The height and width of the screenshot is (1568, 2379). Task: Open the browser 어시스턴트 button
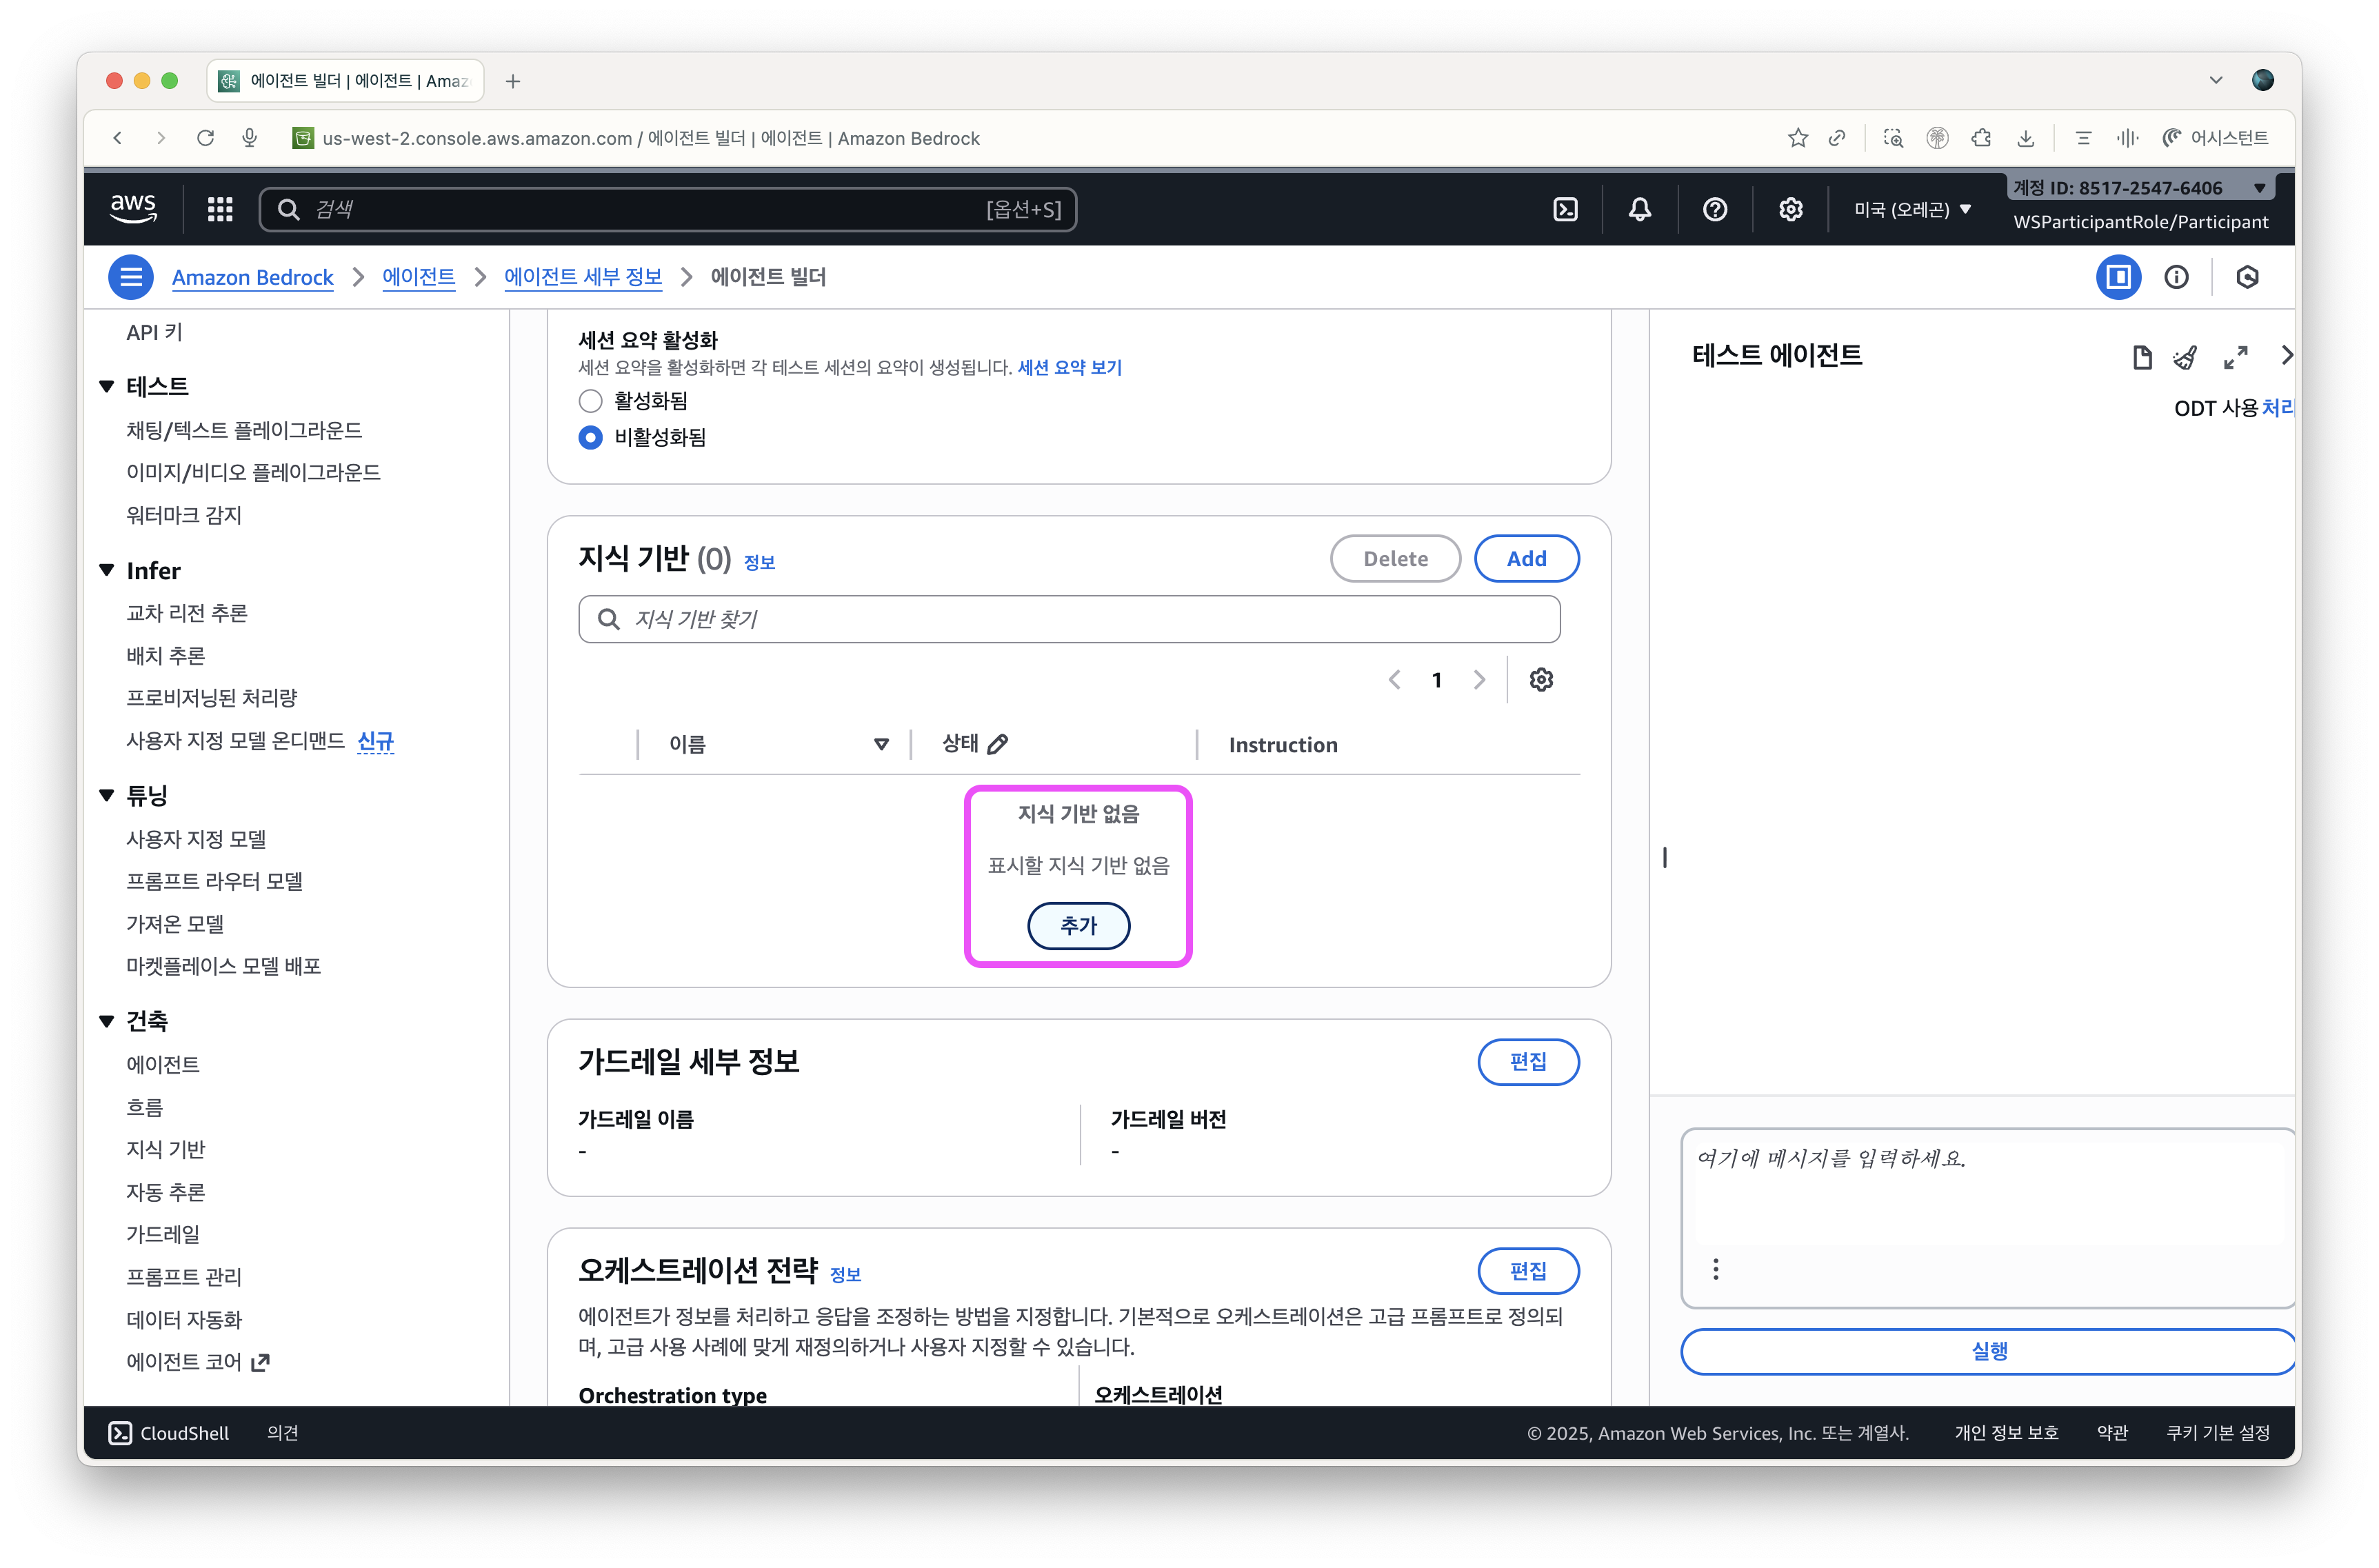tap(2215, 138)
